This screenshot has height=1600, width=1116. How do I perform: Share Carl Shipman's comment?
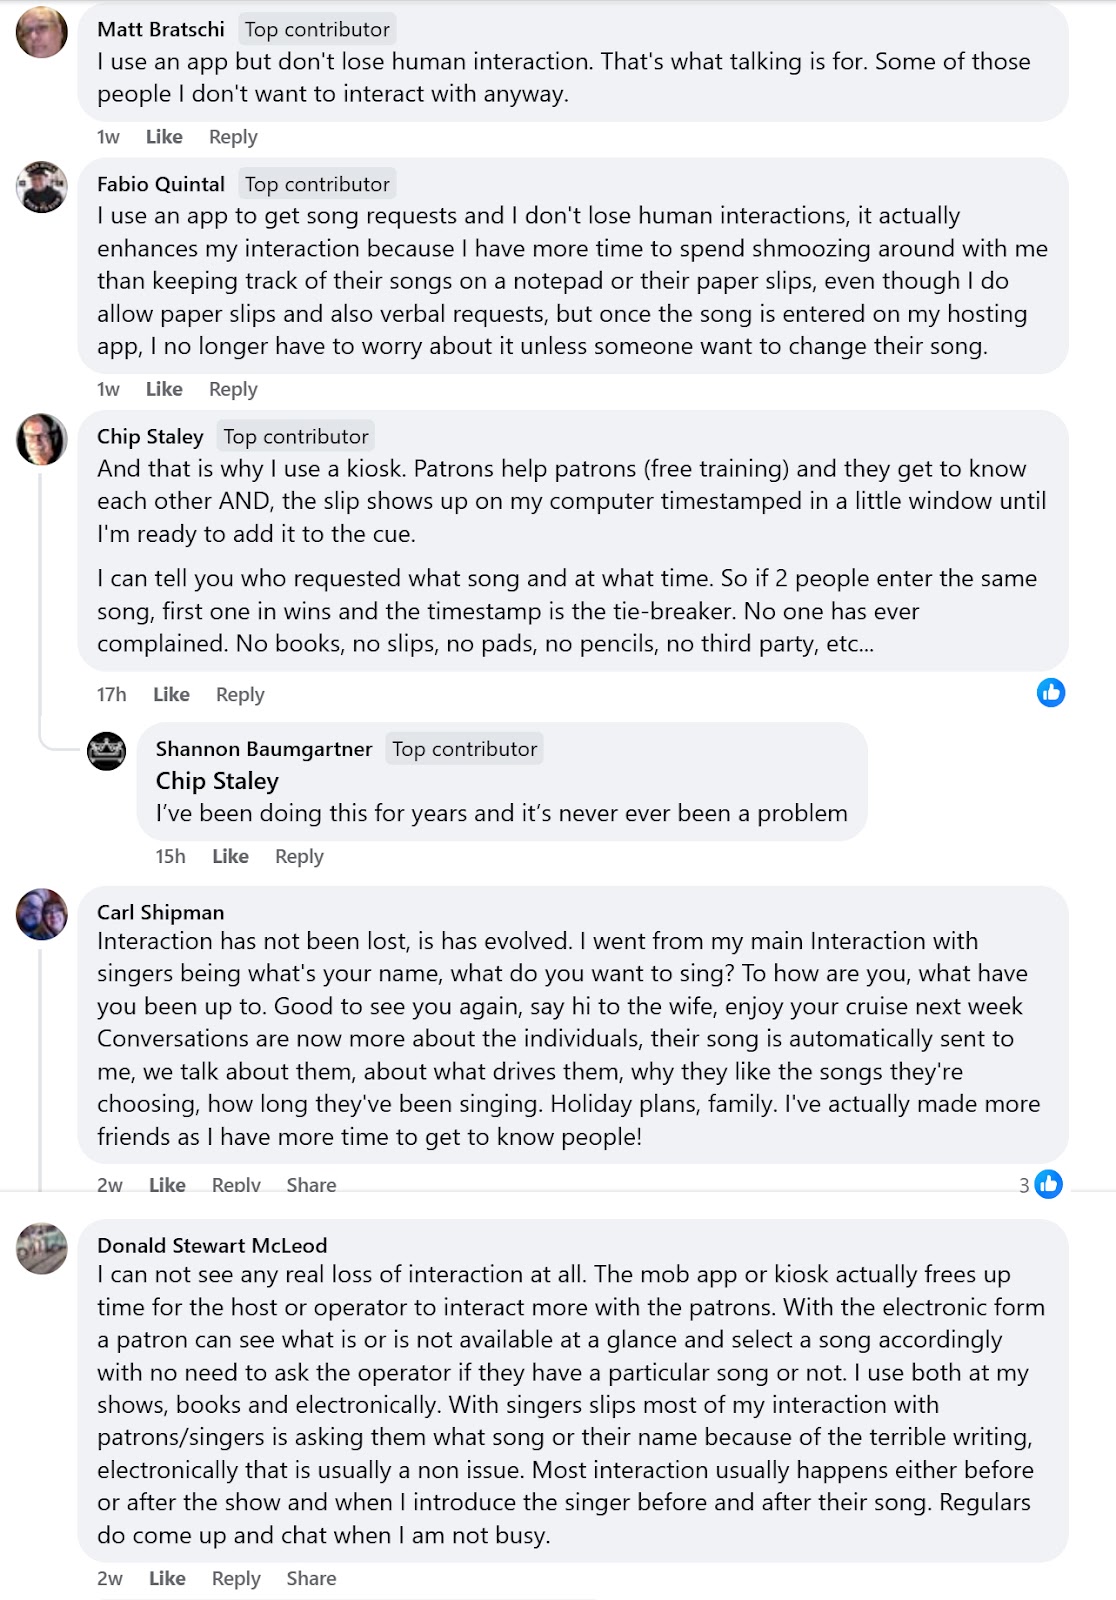coord(311,1185)
